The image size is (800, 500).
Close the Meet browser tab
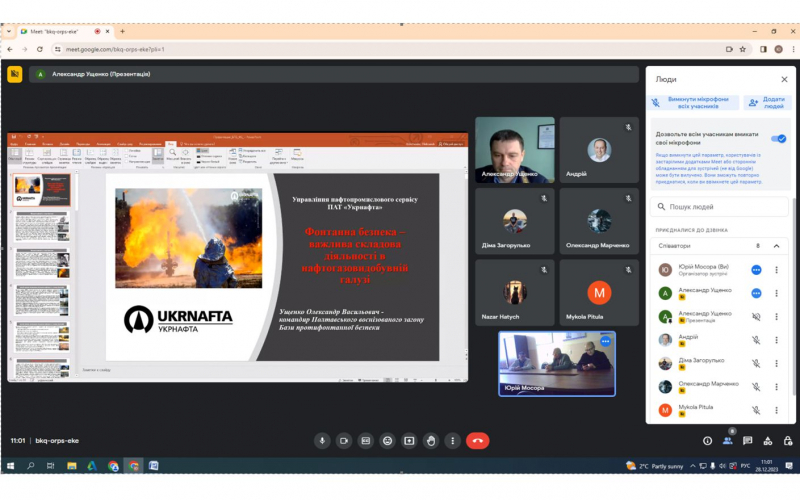[108, 31]
